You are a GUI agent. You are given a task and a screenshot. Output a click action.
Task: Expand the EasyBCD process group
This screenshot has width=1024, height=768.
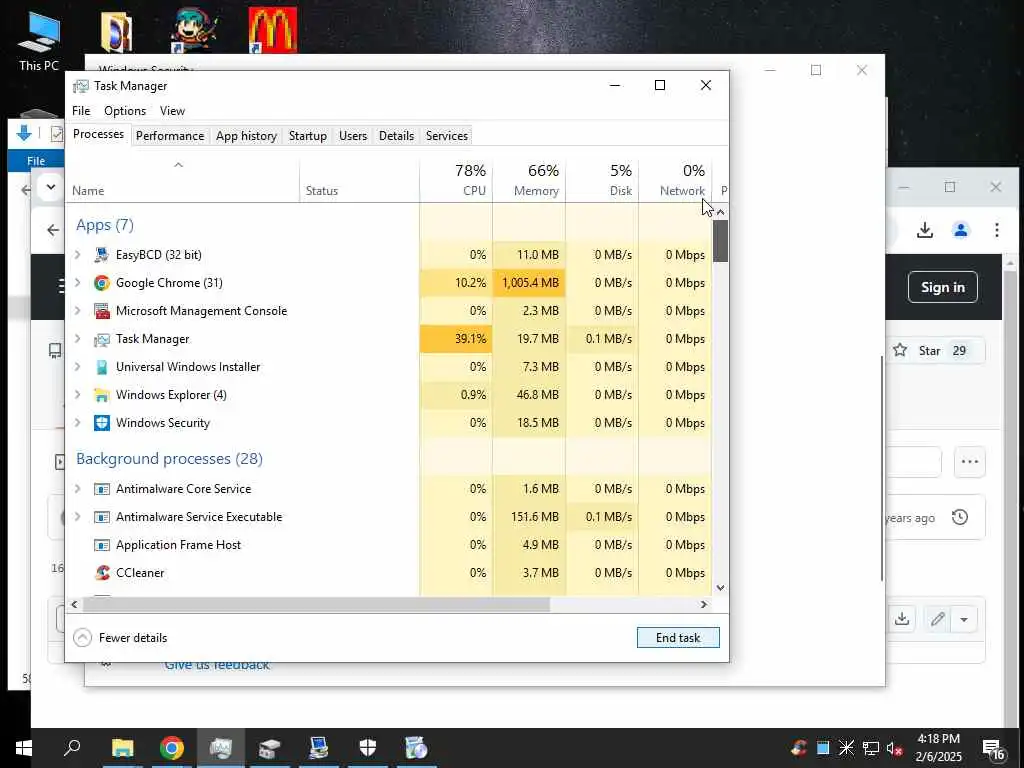click(x=78, y=255)
